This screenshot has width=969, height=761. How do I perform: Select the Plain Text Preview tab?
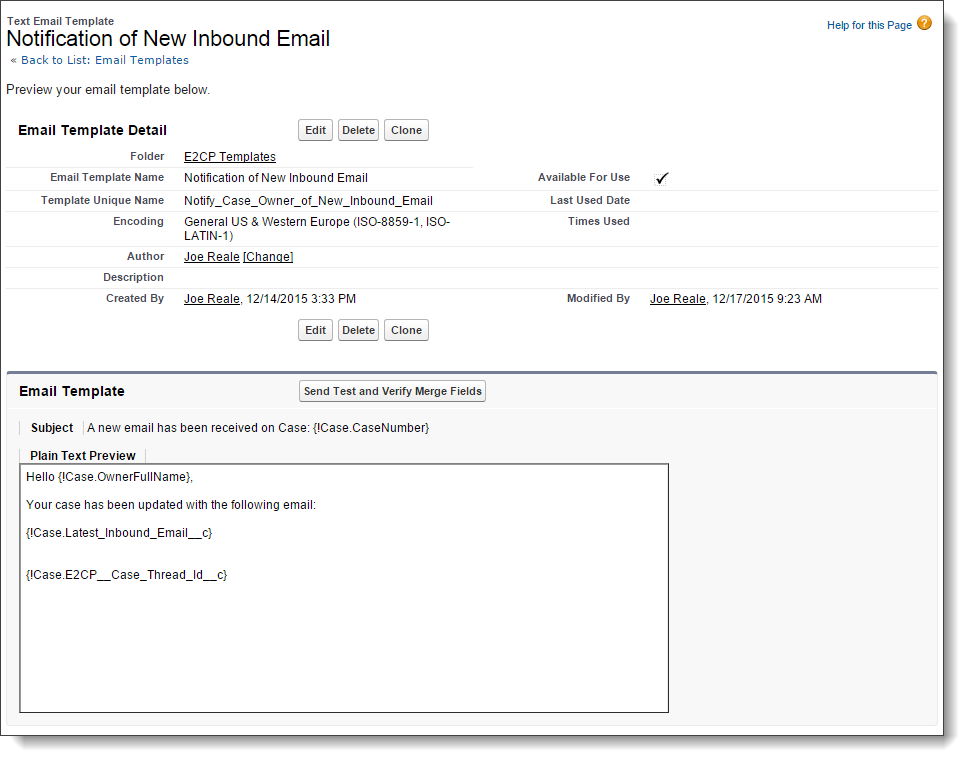pyautogui.click(x=83, y=456)
